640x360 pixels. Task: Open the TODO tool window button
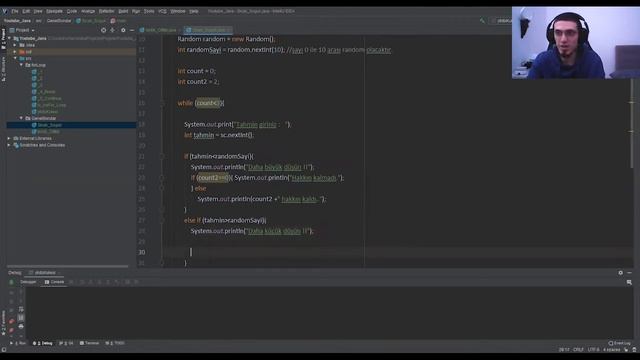point(115,343)
